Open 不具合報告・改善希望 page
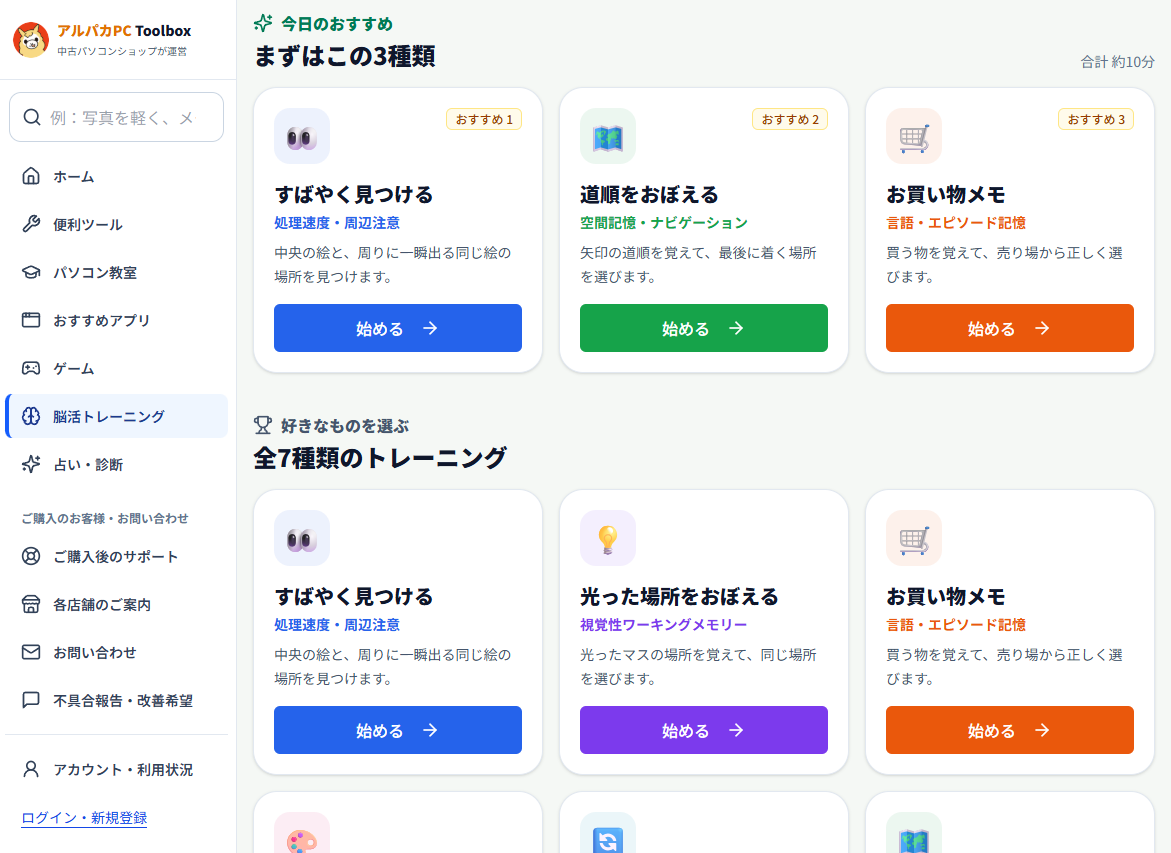 click(117, 700)
